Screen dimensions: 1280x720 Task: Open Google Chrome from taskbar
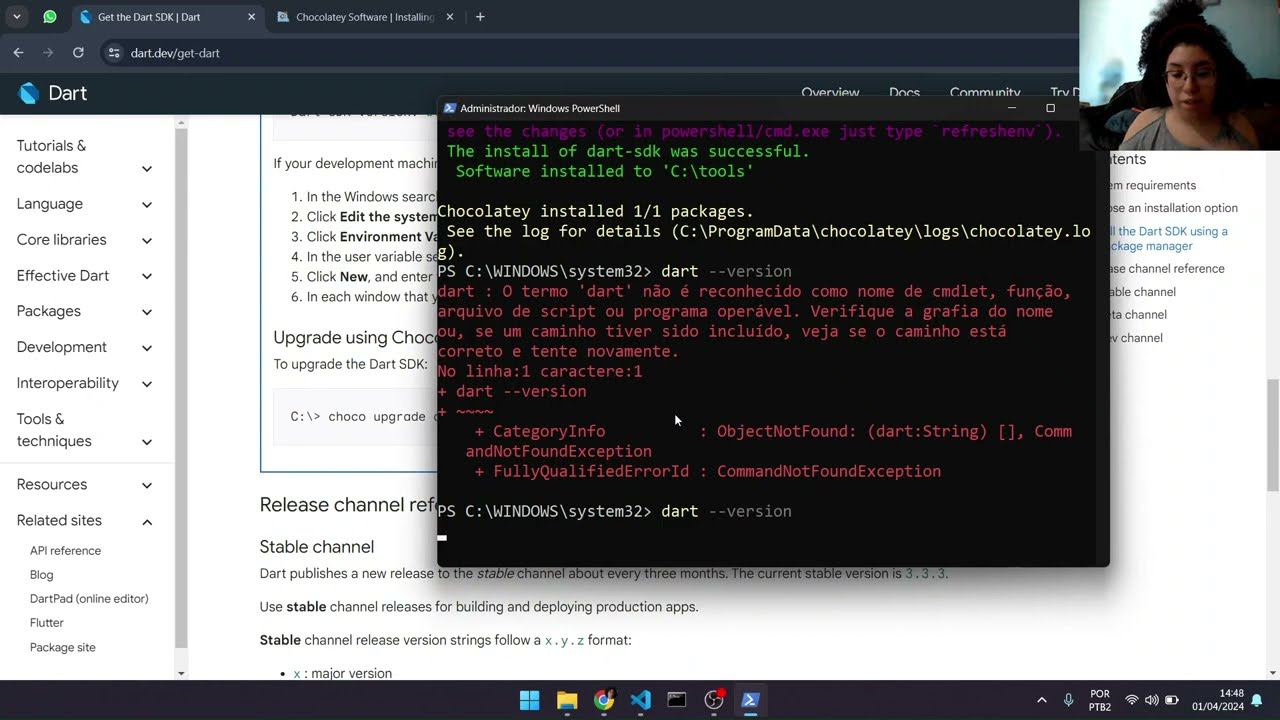tap(604, 700)
